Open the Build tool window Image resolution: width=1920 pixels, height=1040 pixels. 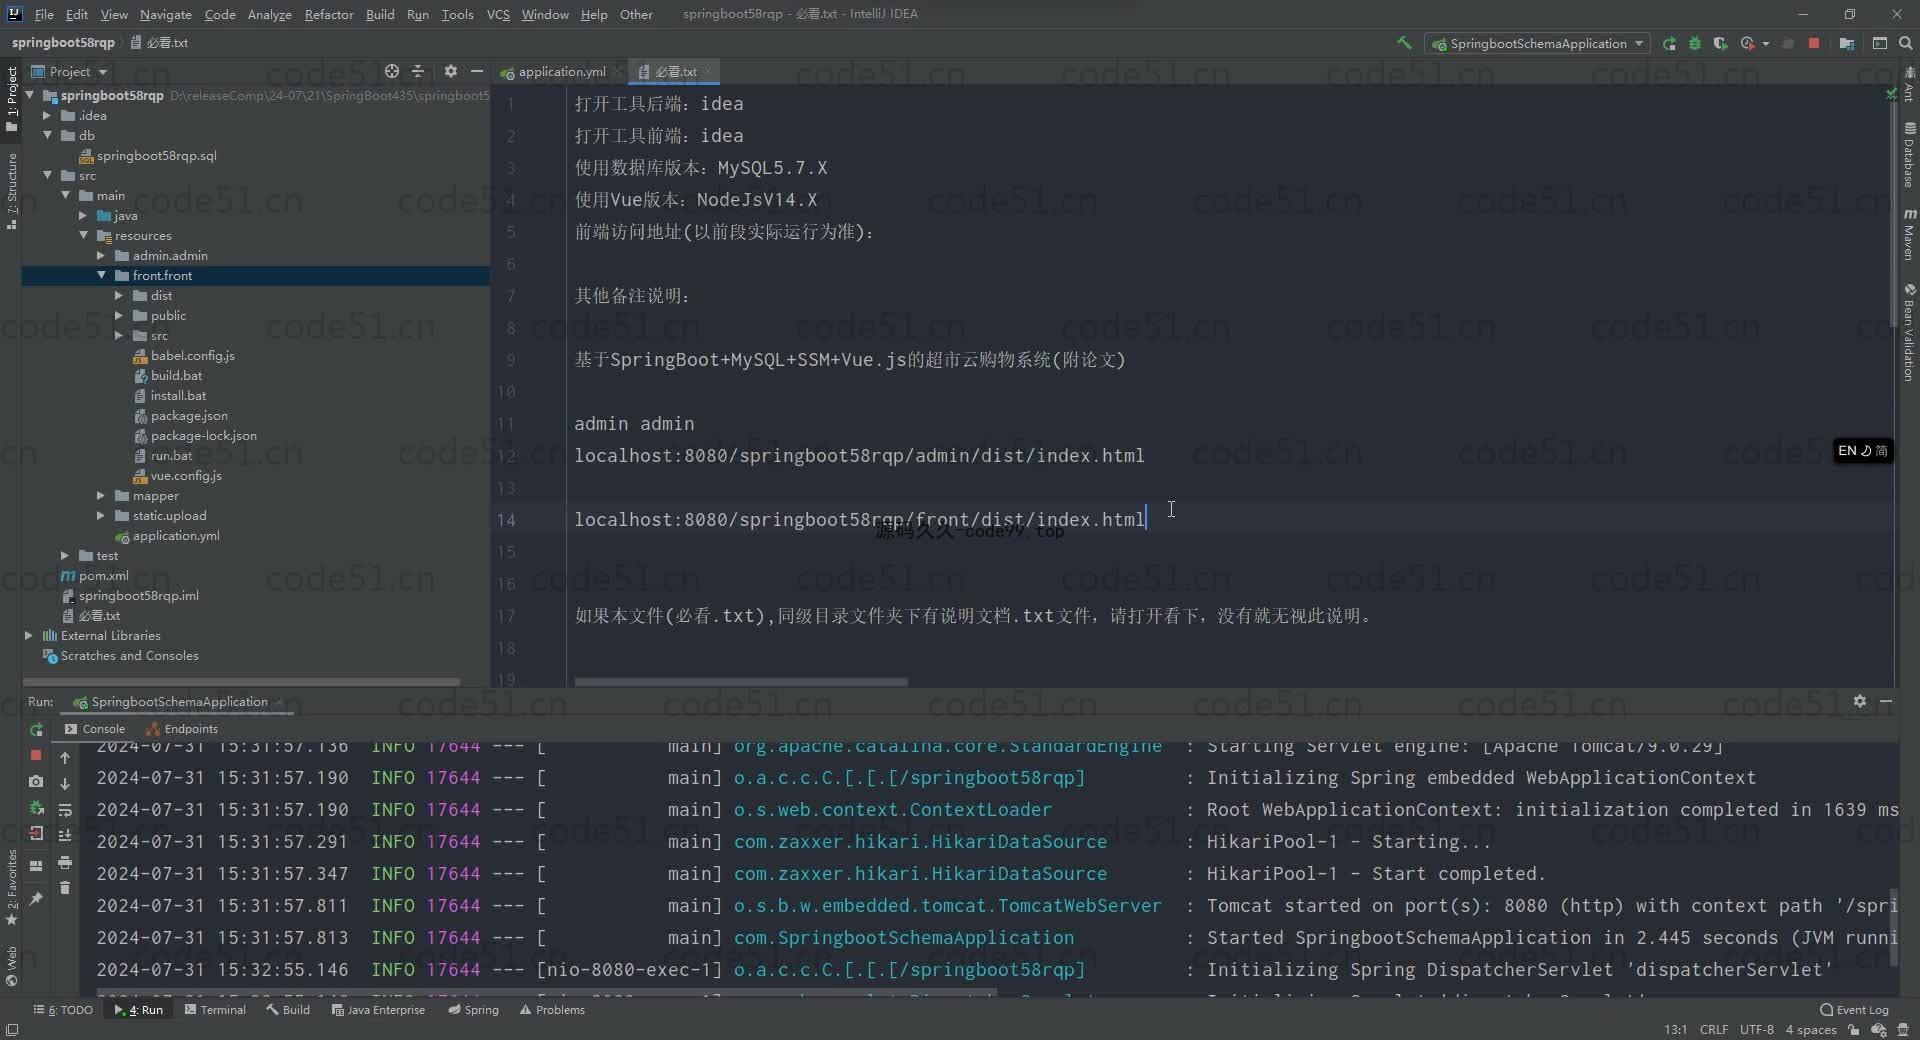point(288,1010)
